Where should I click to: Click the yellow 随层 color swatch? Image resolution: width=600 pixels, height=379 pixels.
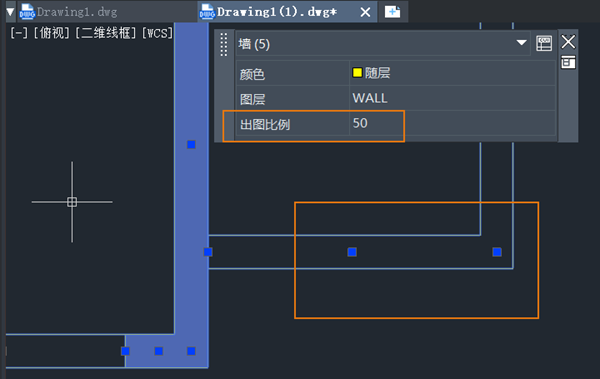point(357,72)
